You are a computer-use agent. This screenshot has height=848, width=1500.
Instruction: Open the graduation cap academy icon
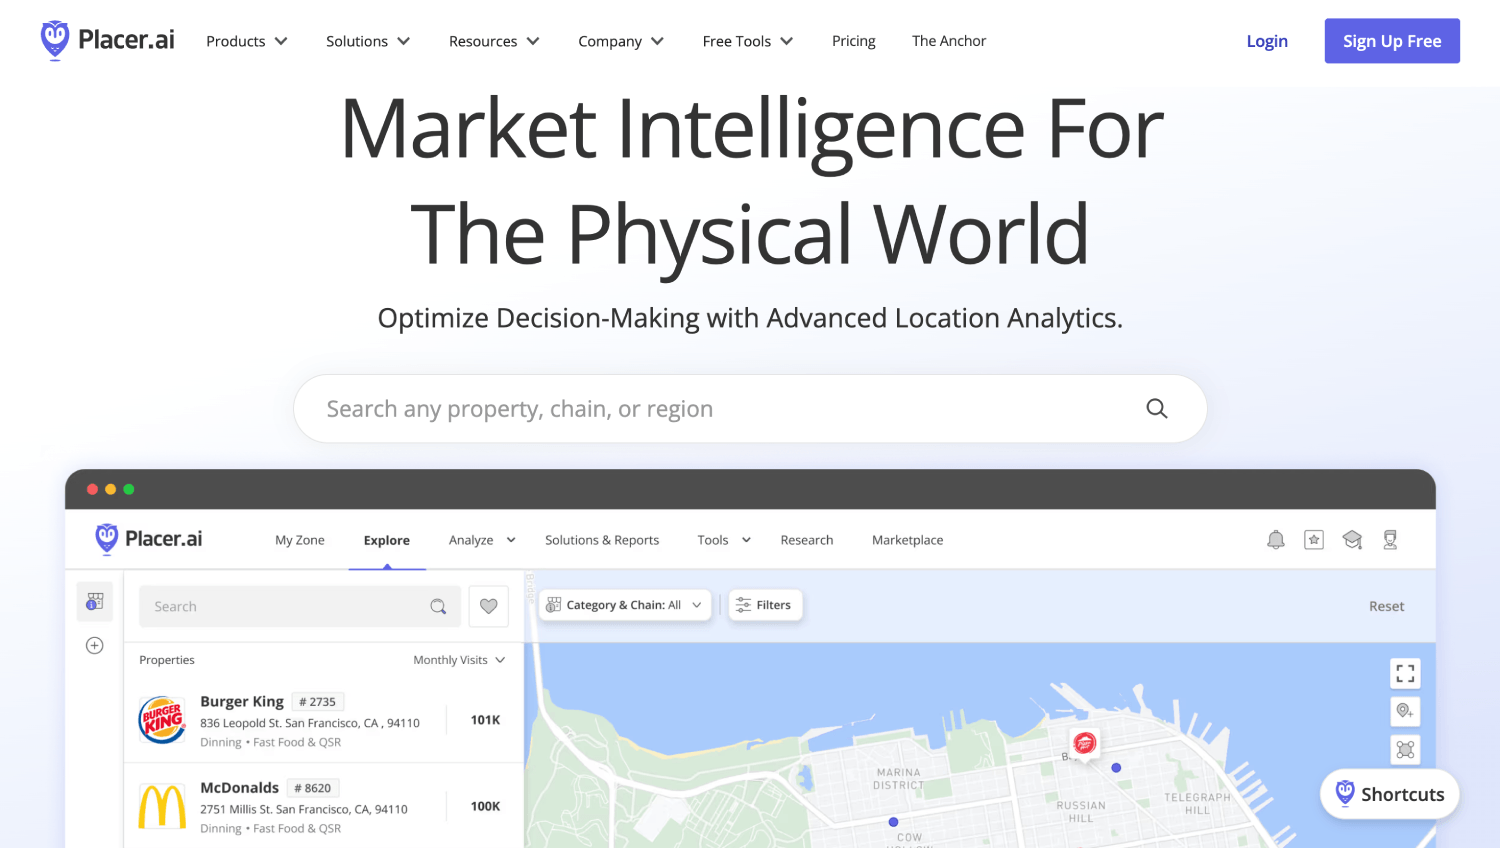1352,540
